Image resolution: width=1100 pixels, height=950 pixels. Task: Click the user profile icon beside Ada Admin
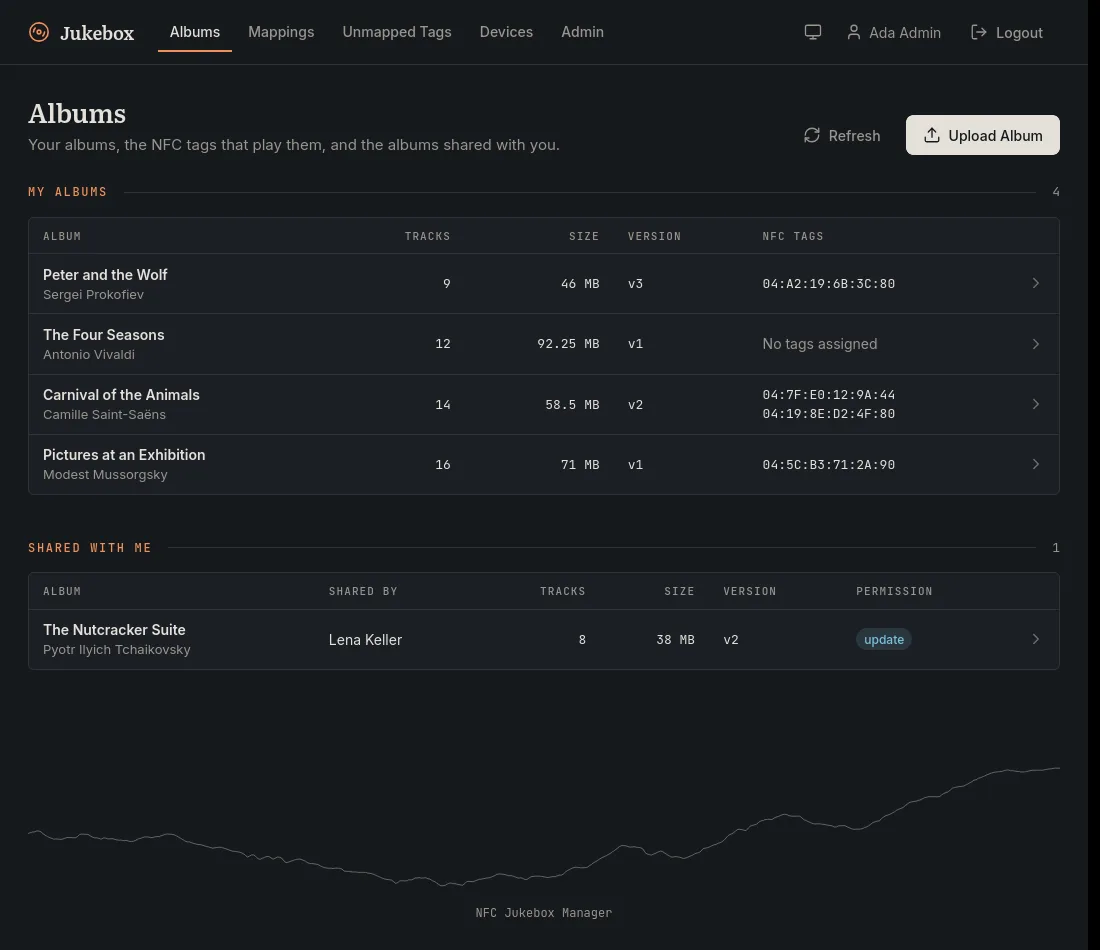click(854, 32)
